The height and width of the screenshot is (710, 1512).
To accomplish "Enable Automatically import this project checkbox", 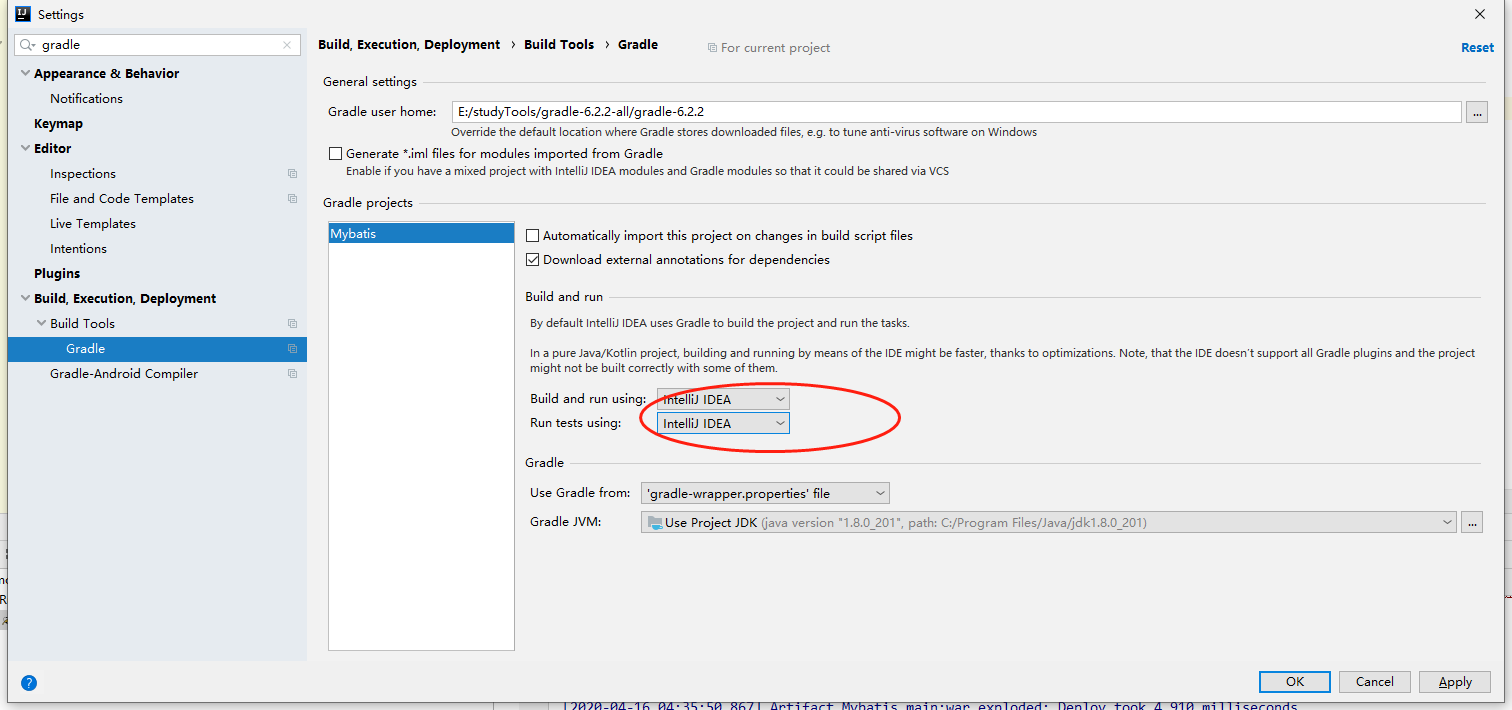I will 533,236.
